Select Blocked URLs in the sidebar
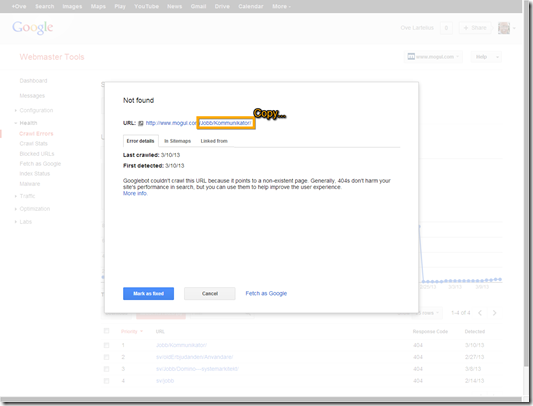Screen dimensions: 533x406 (x=37, y=154)
